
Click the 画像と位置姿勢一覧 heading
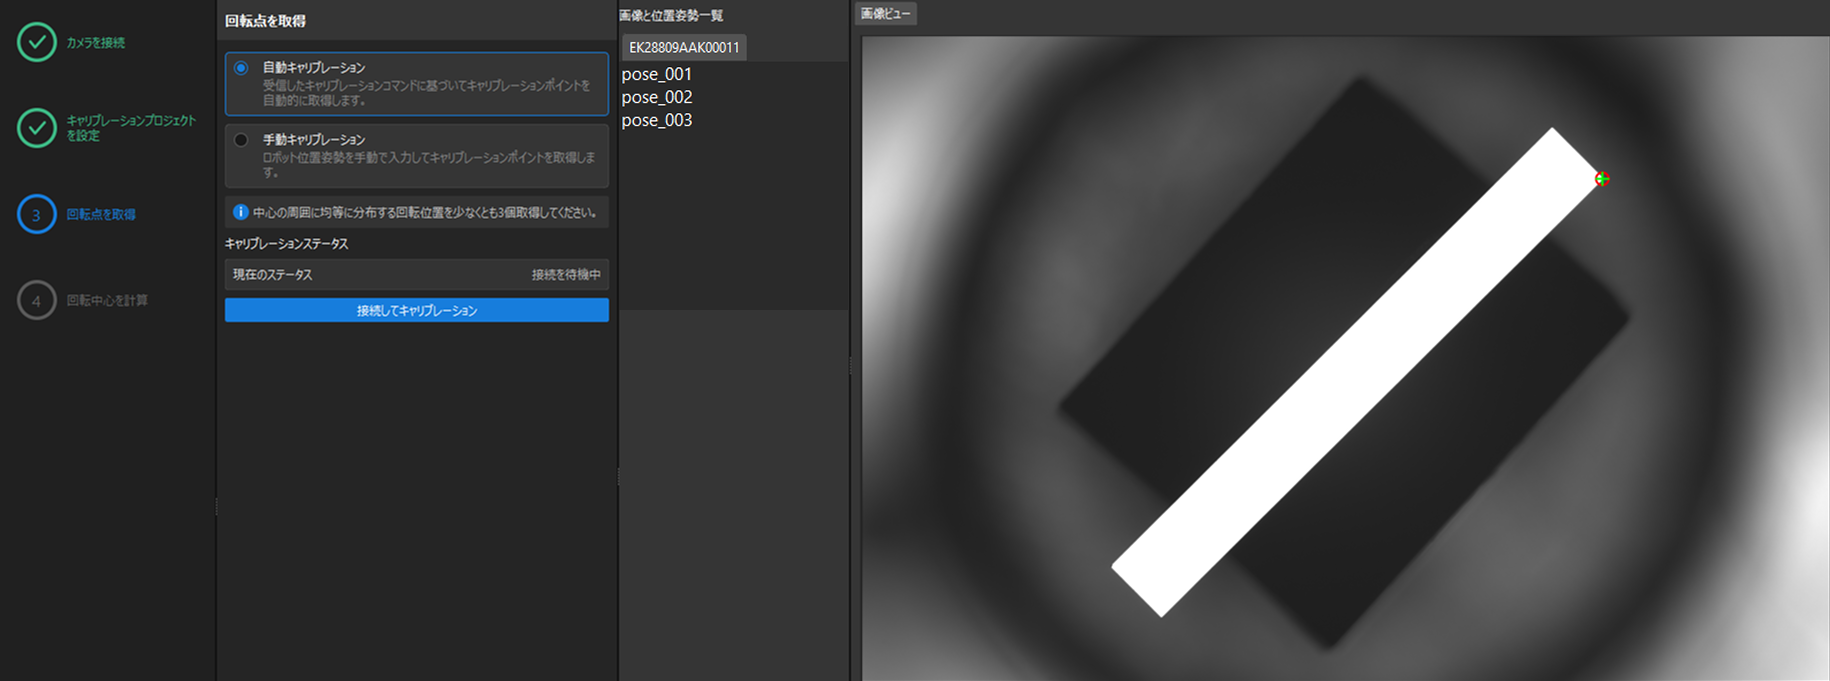click(x=671, y=15)
